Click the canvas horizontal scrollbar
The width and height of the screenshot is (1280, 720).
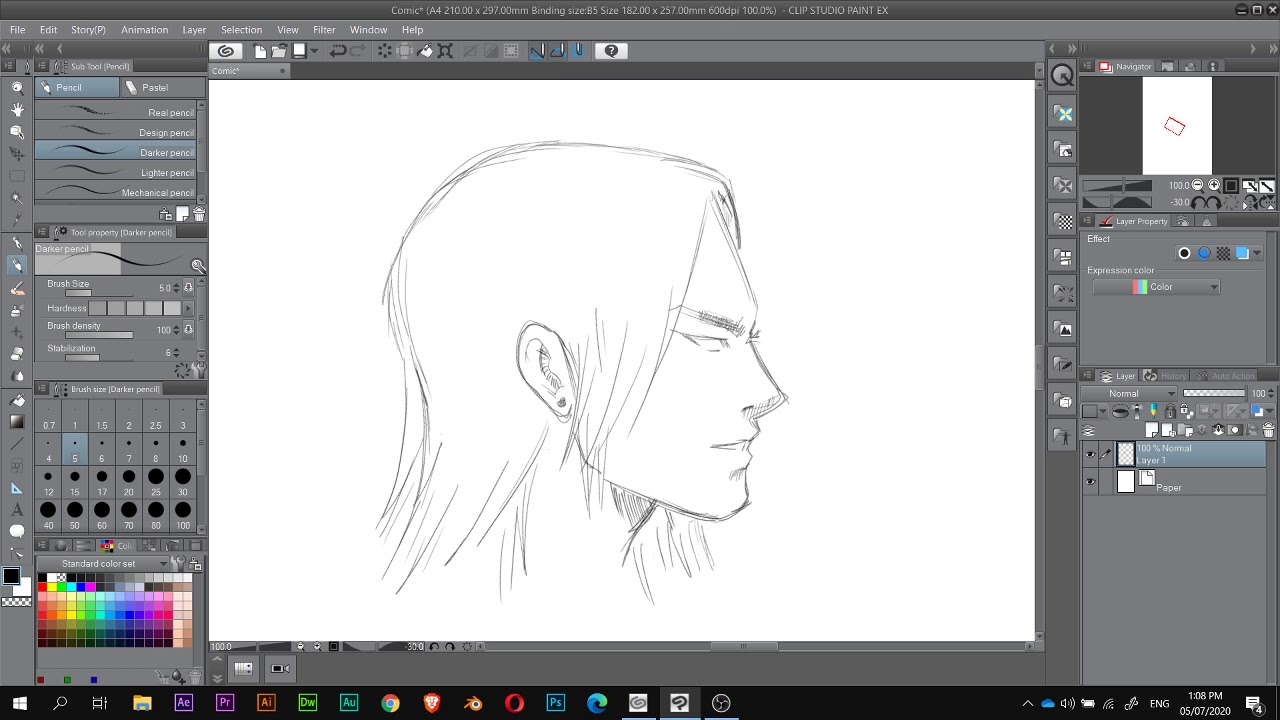[744, 647]
